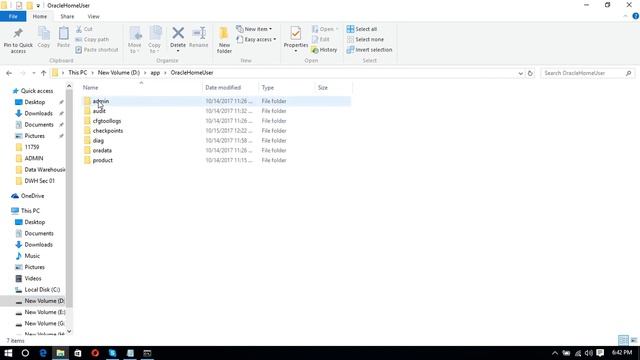Click the Cut scissors icon
The height and width of the screenshot is (360, 640).
[x=79, y=29]
